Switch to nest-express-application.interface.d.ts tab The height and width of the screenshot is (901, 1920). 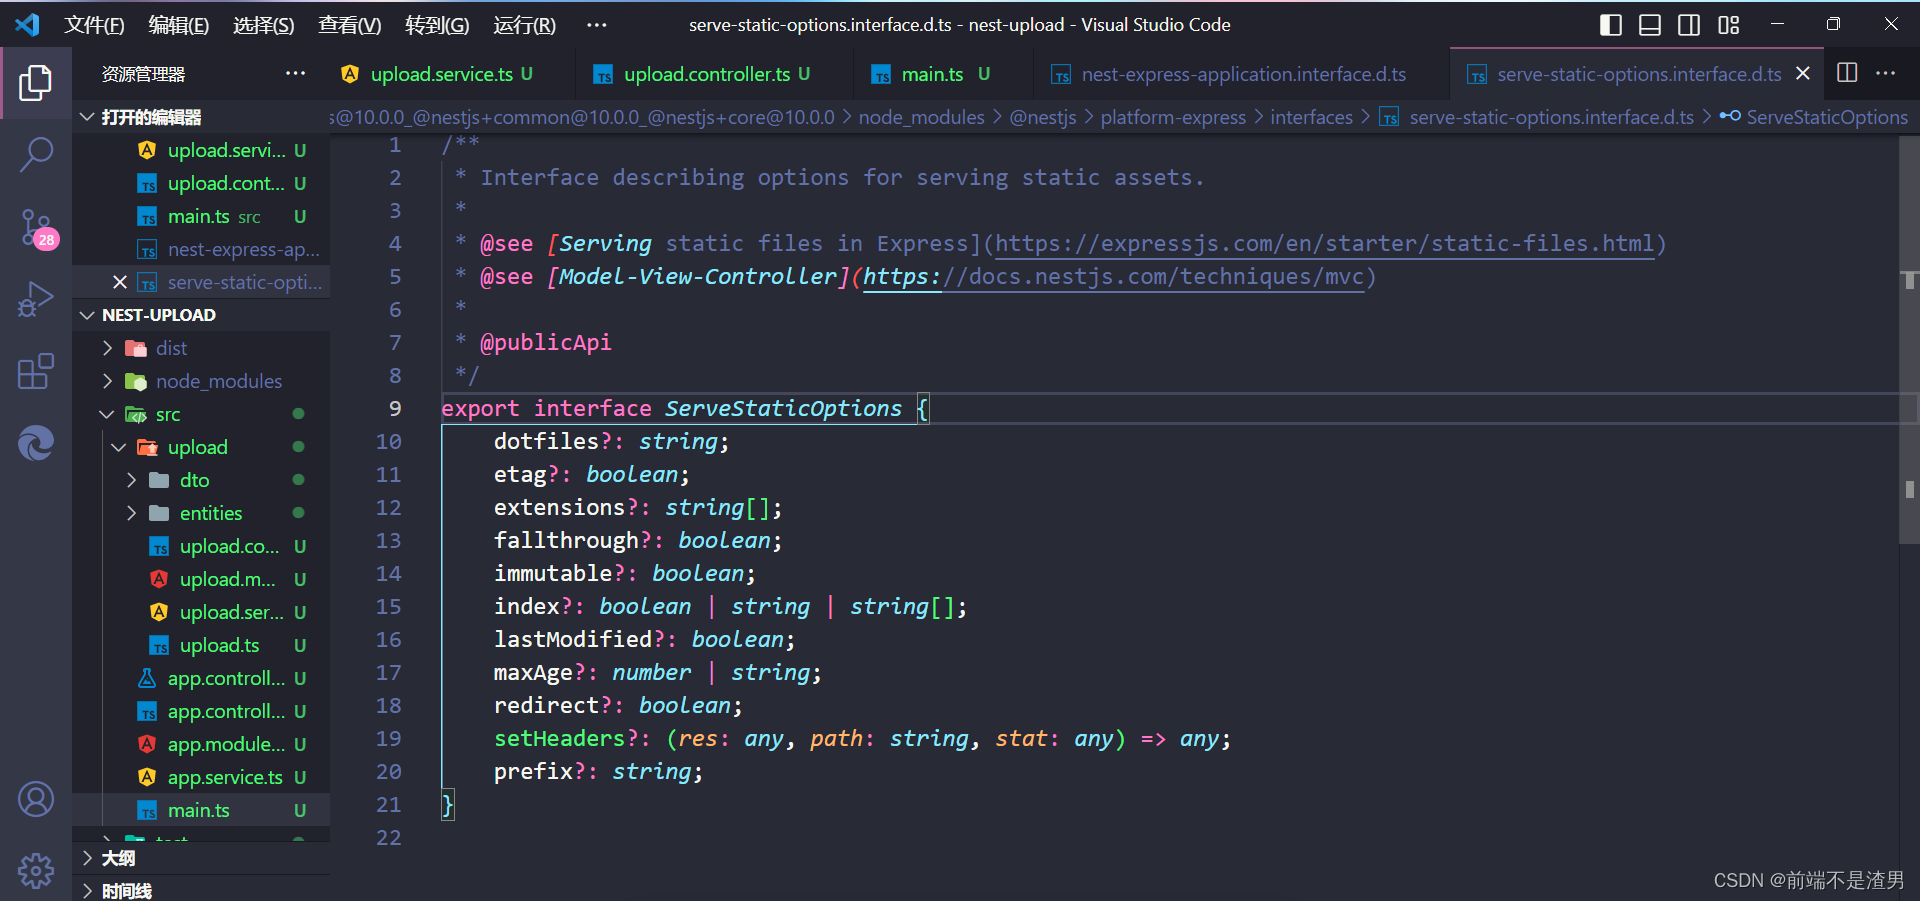pos(1243,74)
